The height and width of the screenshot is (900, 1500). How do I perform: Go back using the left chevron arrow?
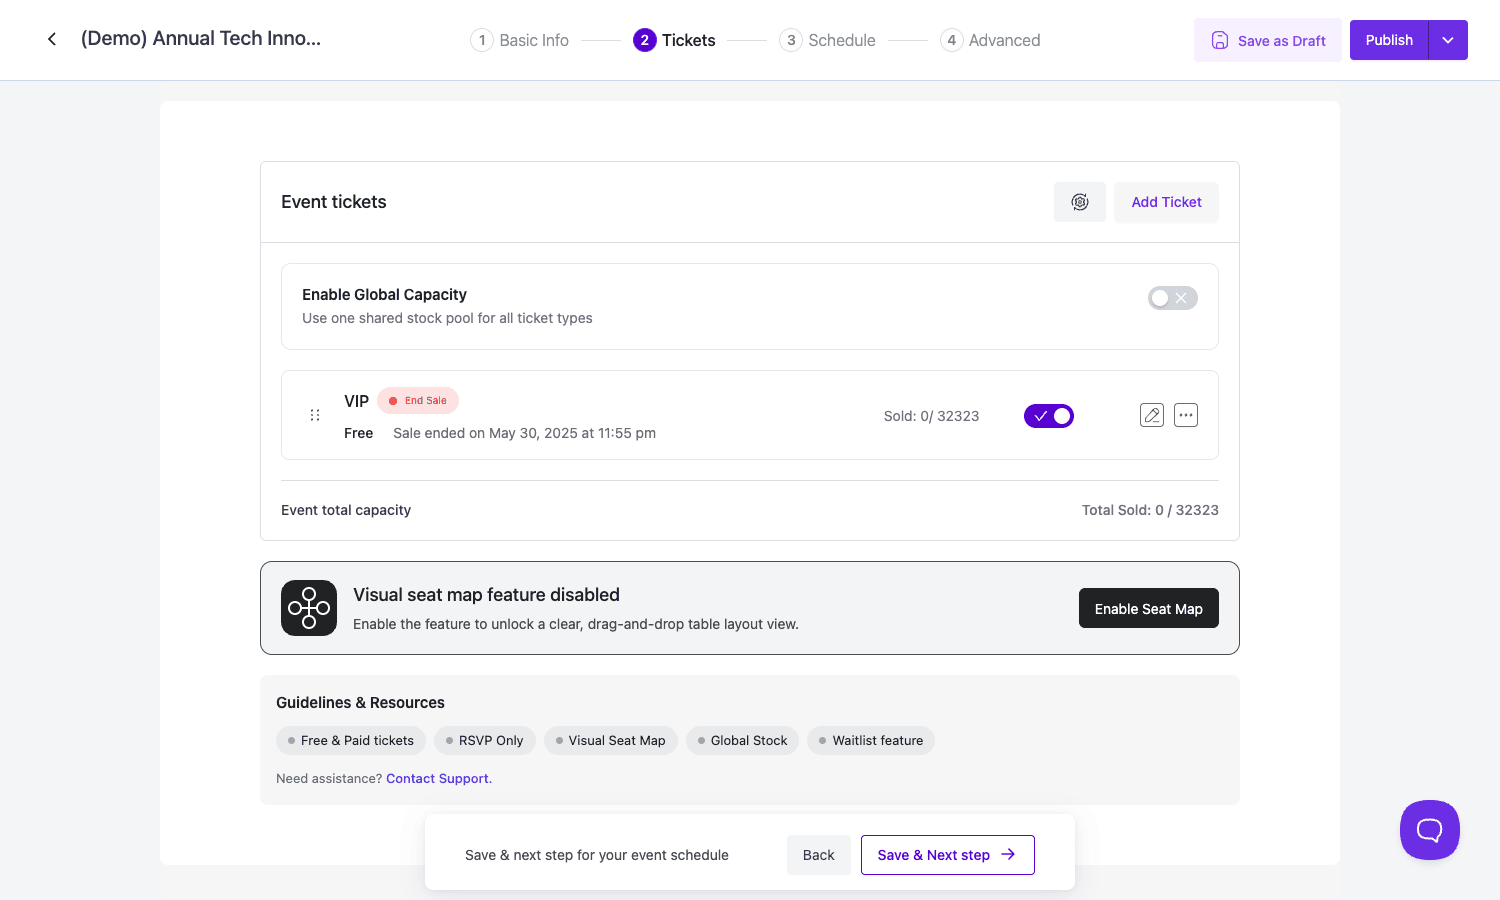point(52,39)
